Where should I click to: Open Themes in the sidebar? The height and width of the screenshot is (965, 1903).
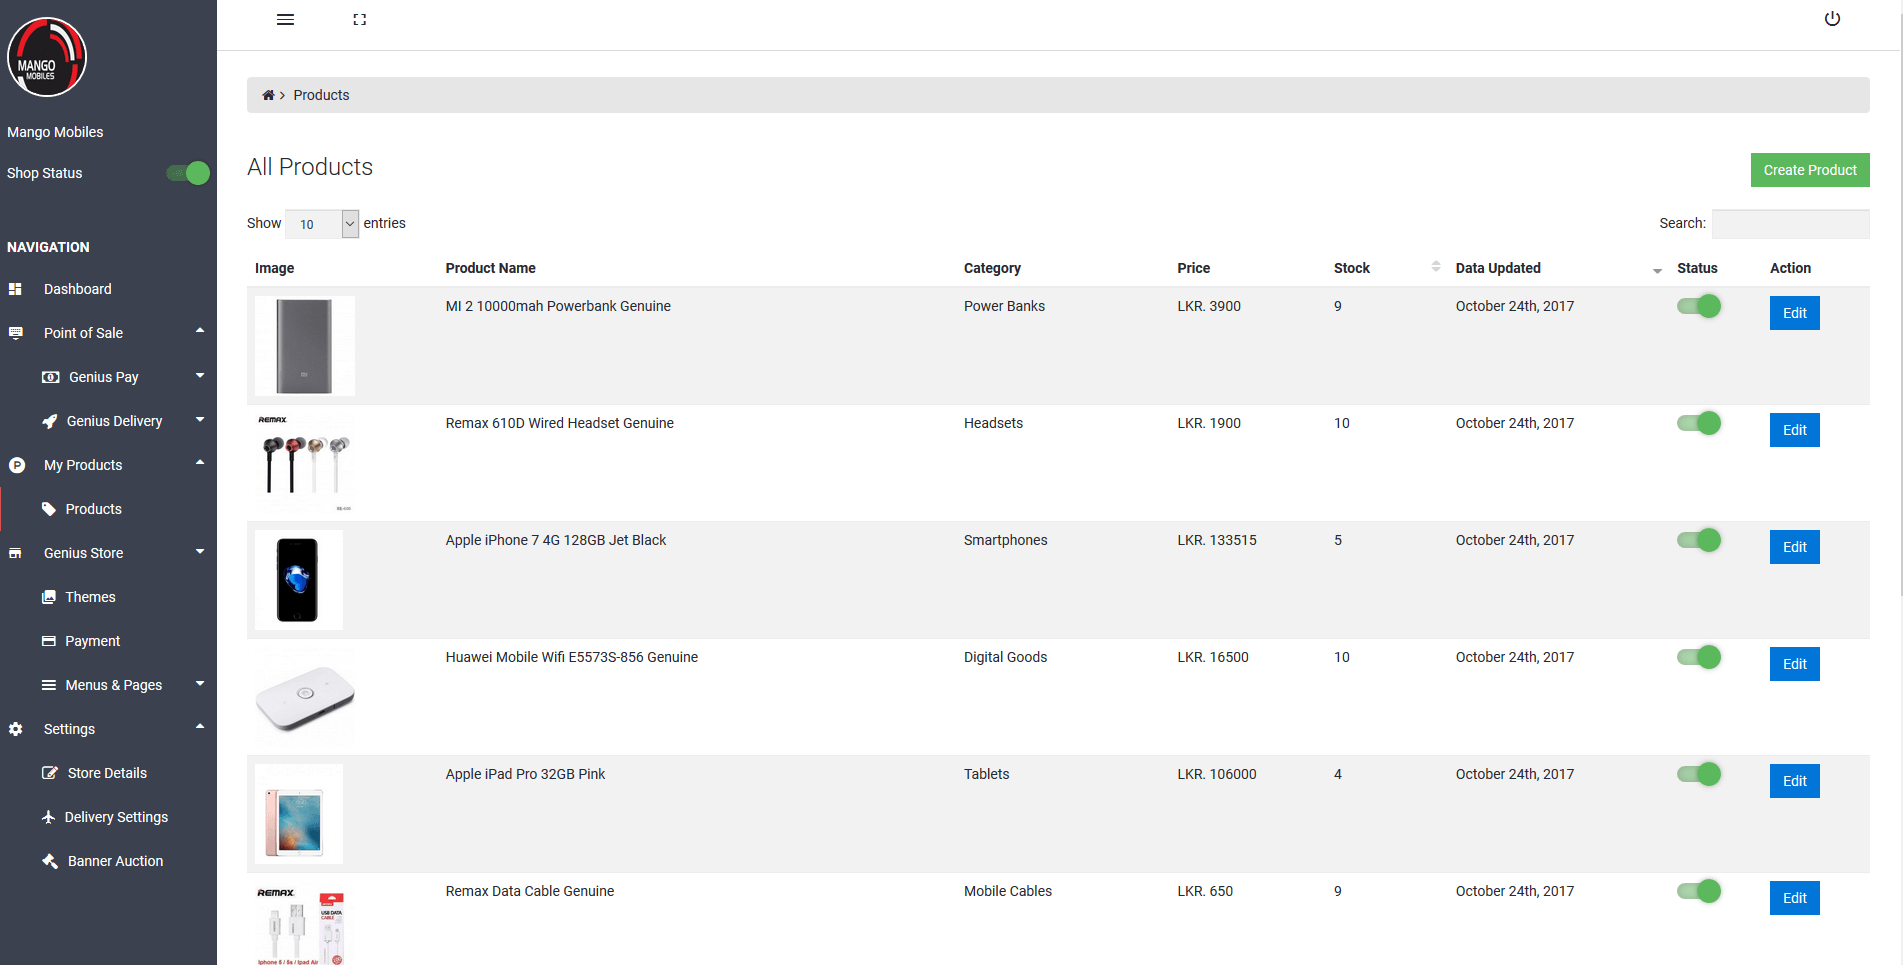90,597
